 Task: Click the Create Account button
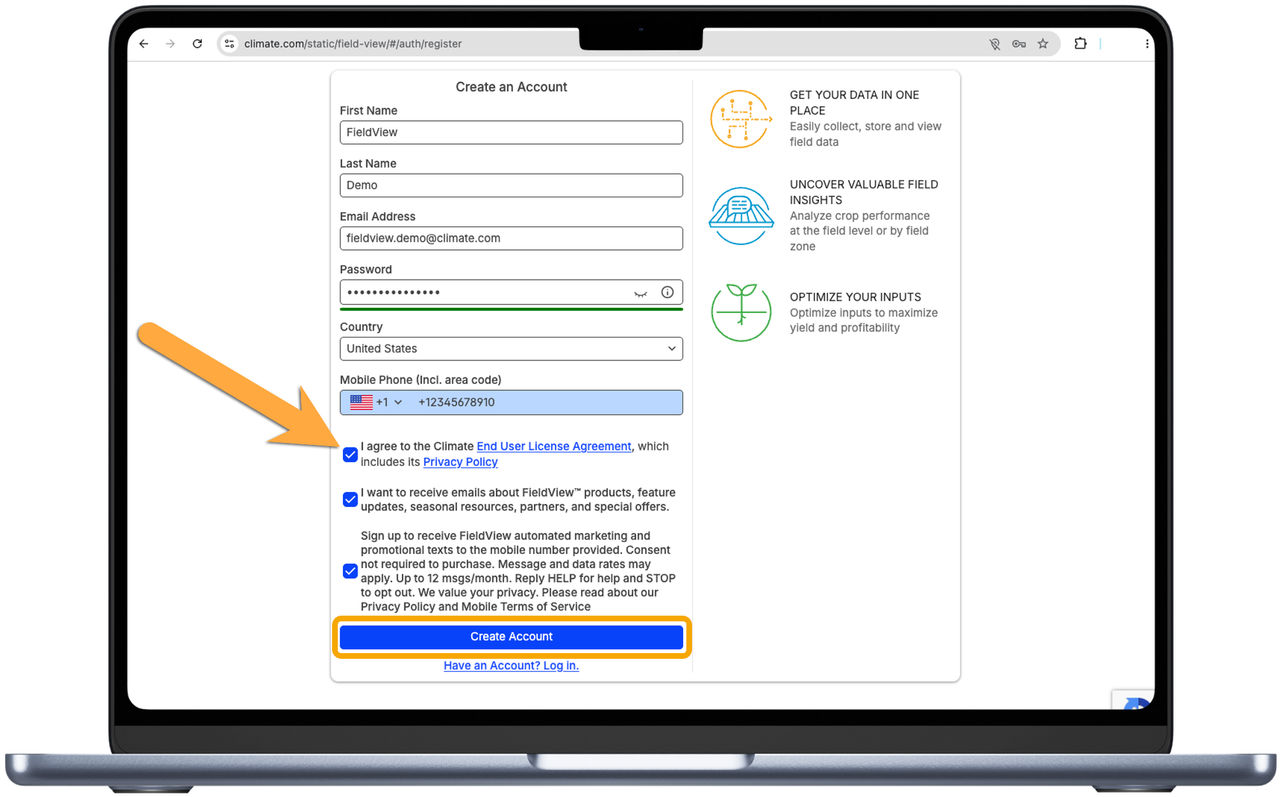(x=511, y=637)
